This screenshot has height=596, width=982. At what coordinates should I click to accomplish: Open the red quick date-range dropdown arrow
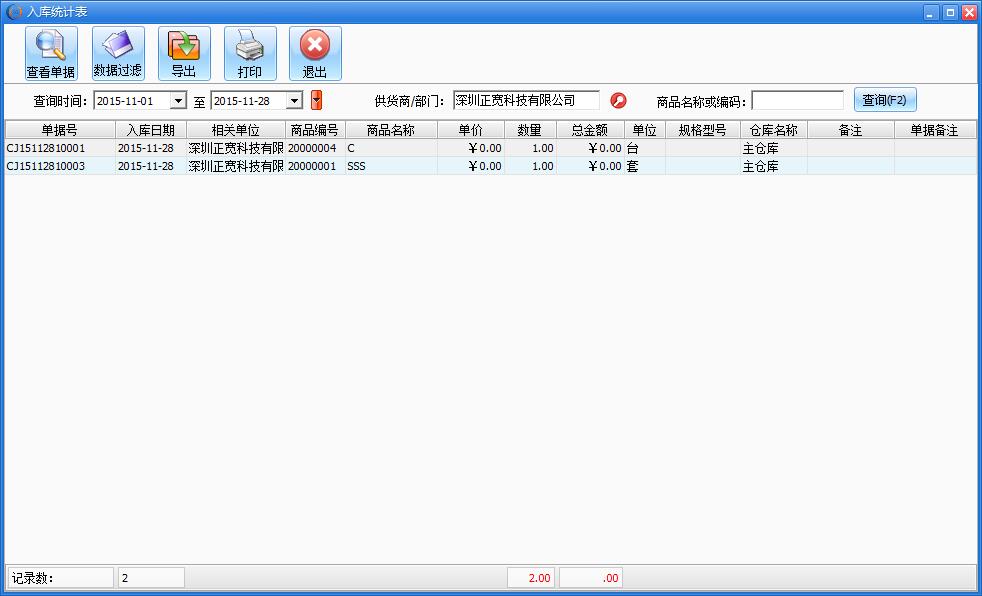[316, 100]
